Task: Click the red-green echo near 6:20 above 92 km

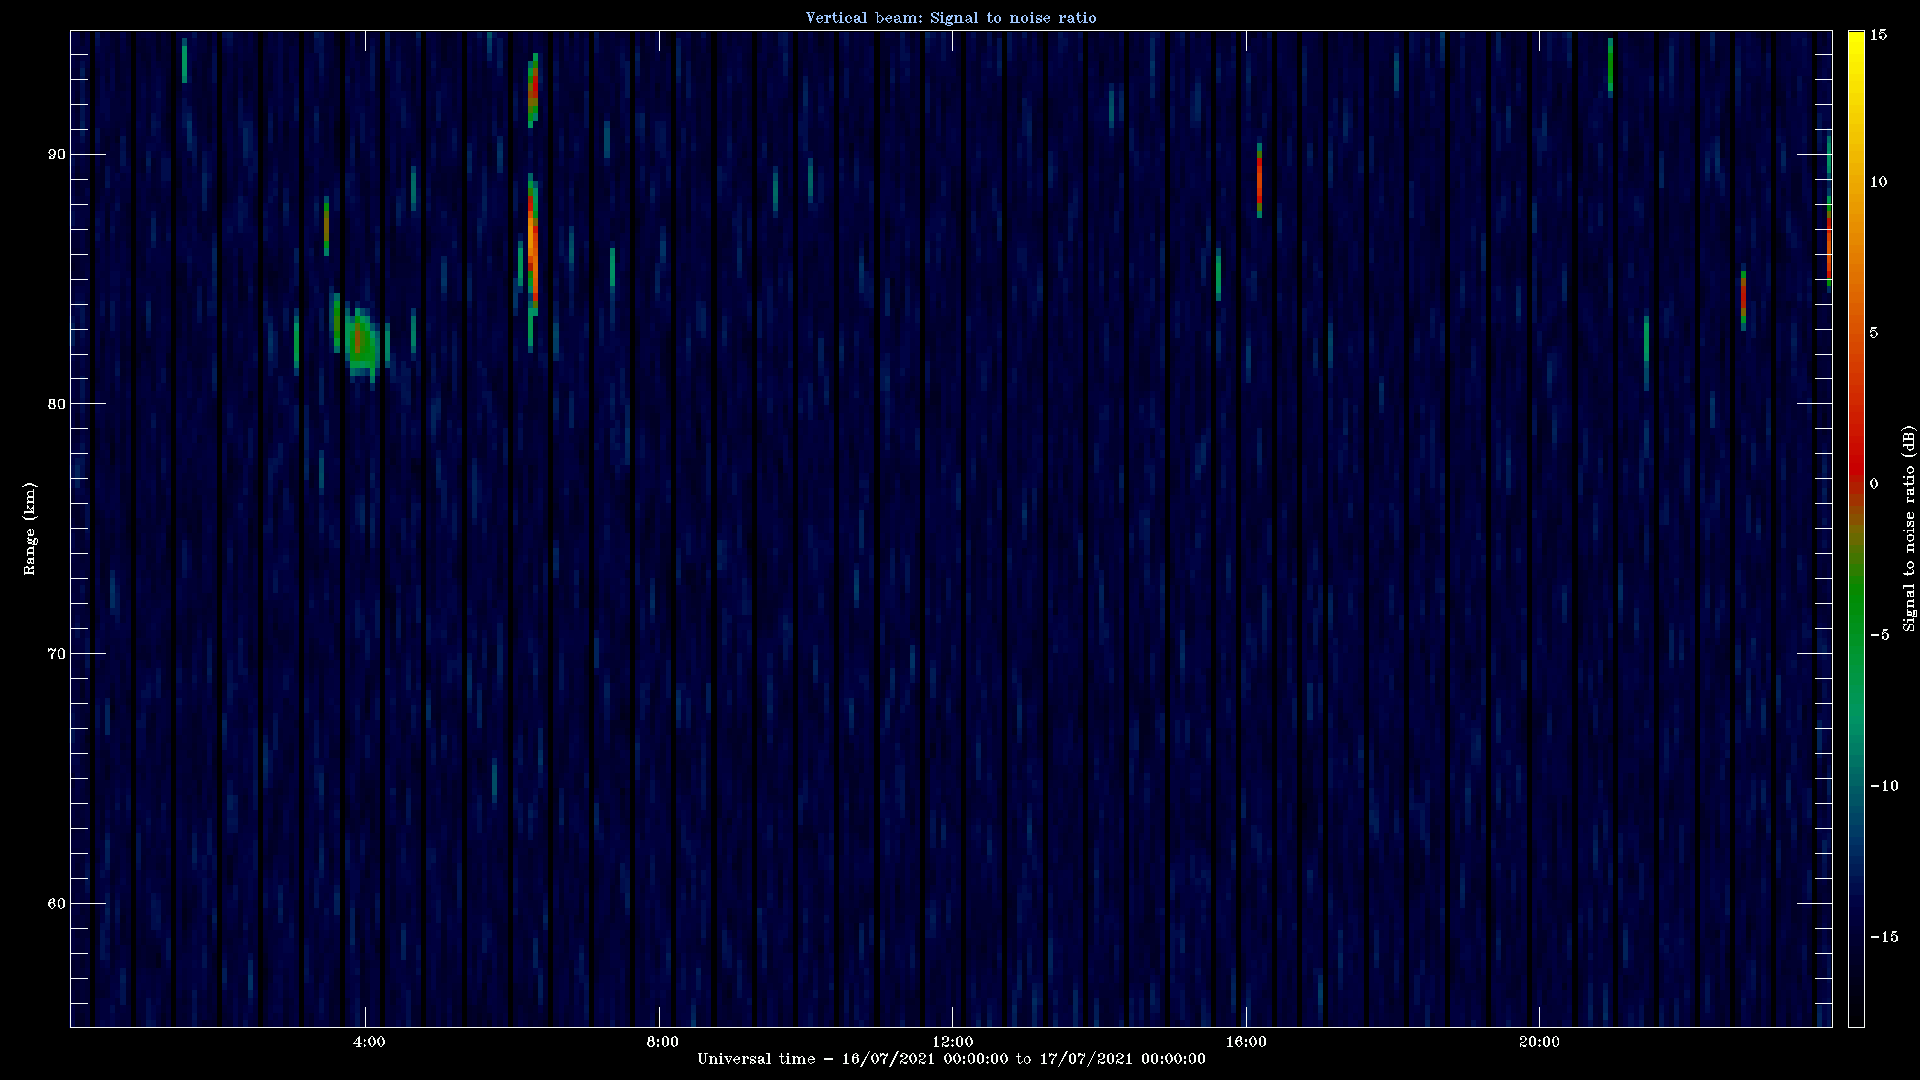Action: 533,90
